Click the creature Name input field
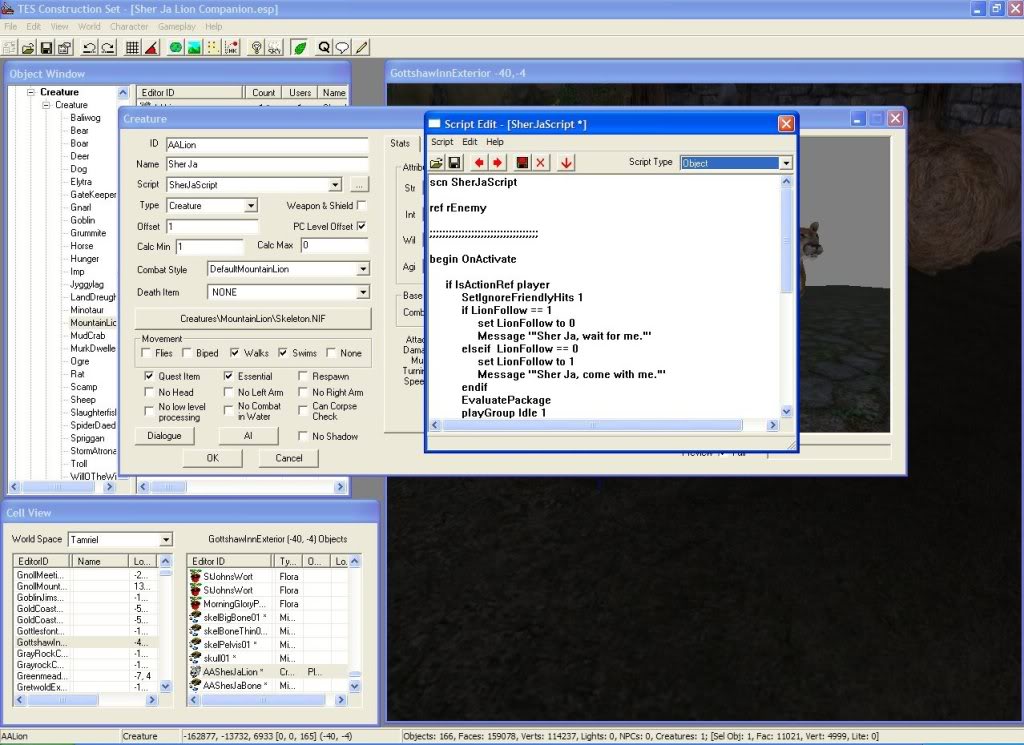This screenshot has height=745, width=1024. click(x=267, y=164)
